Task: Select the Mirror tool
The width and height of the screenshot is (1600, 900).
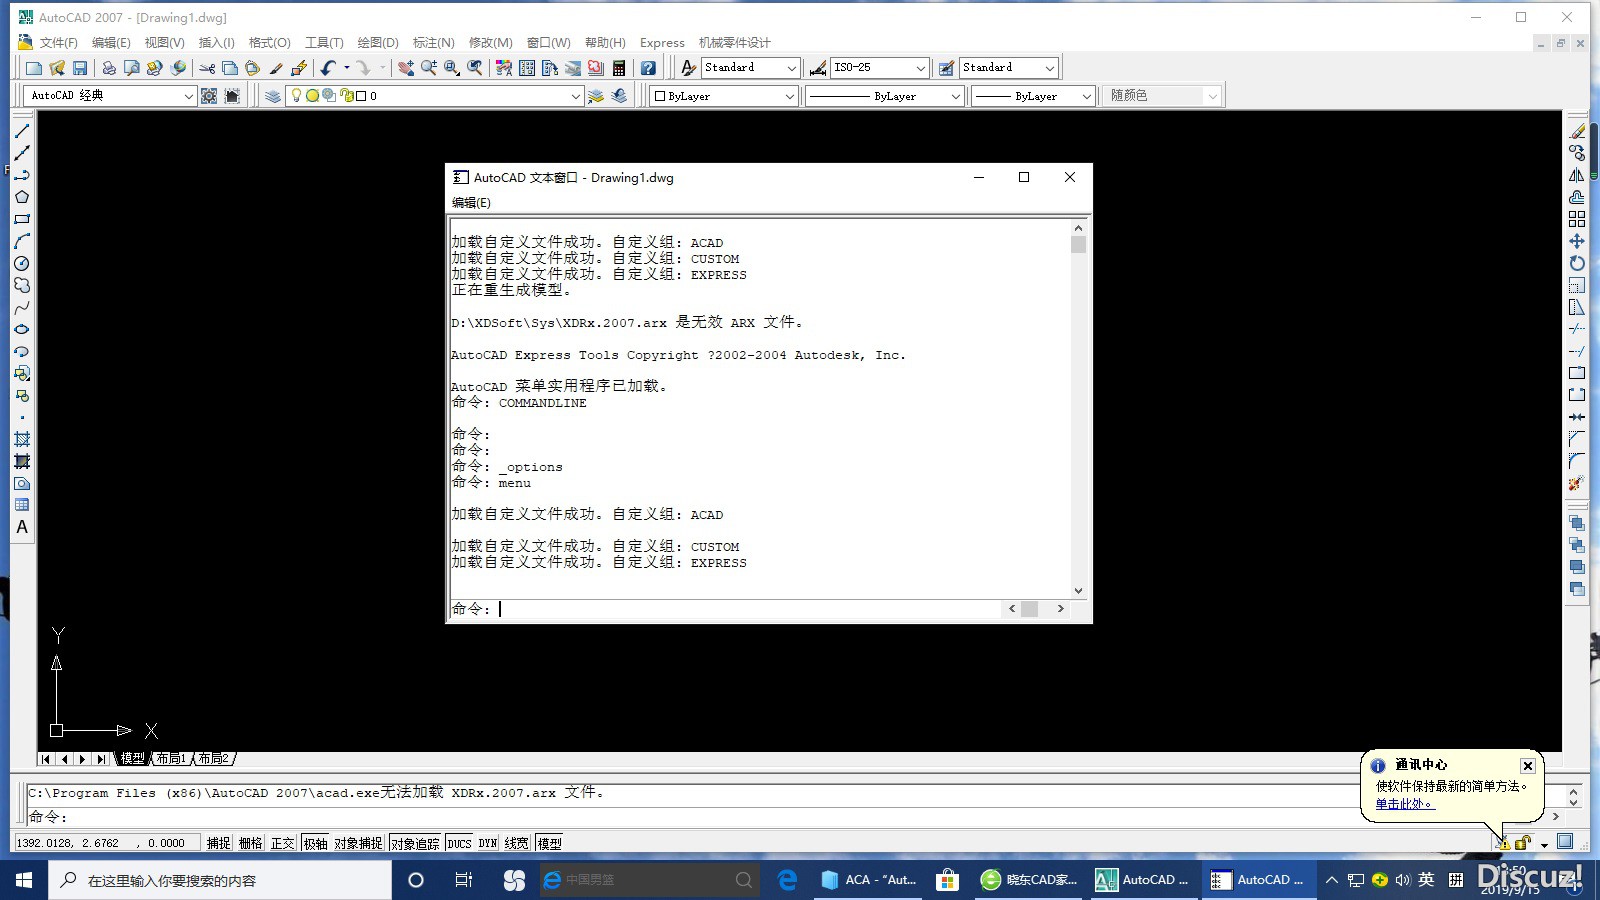Action: coord(1577,175)
